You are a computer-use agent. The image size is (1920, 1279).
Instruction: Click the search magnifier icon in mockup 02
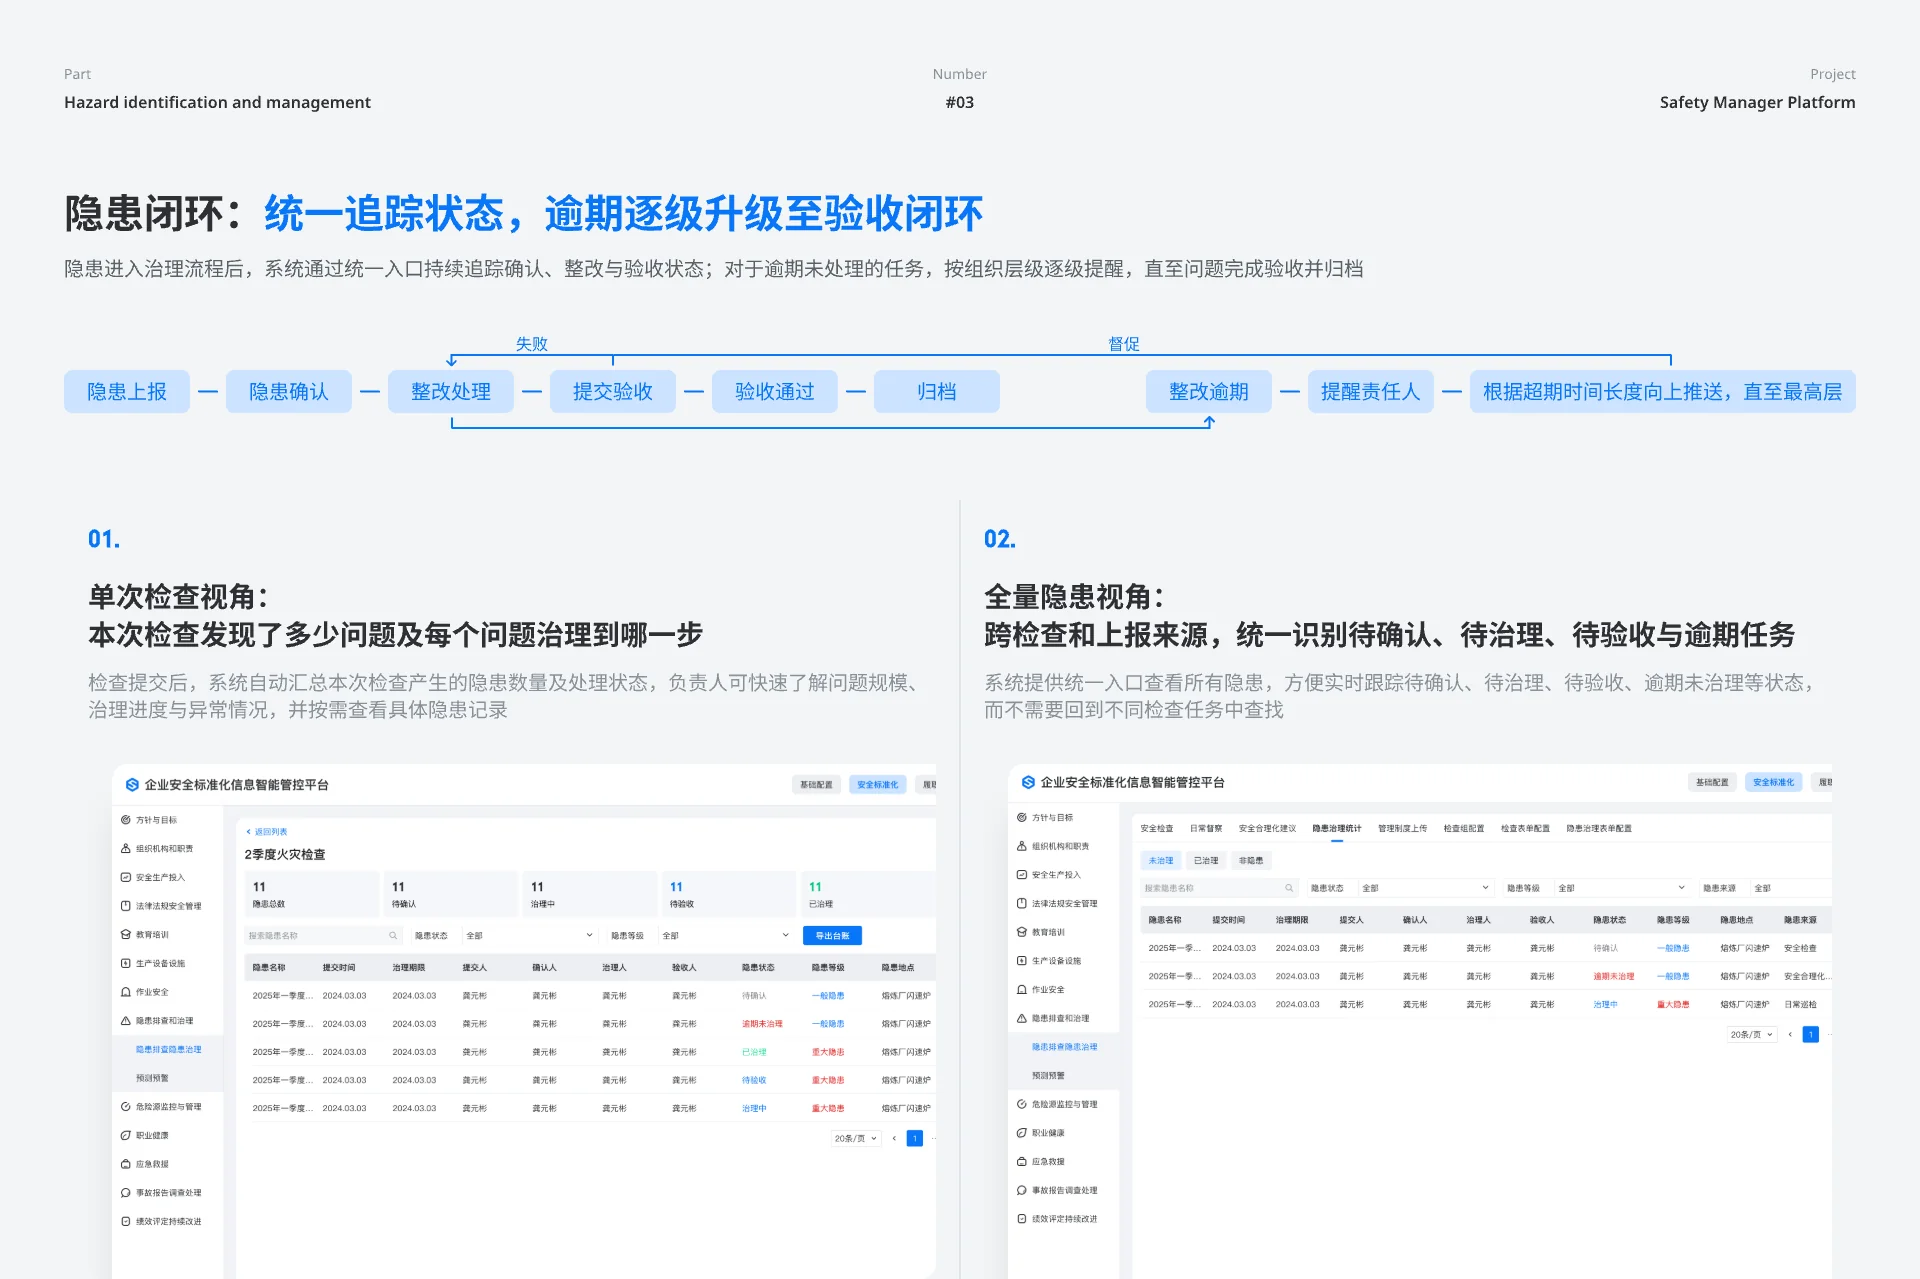(x=1289, y=888)
